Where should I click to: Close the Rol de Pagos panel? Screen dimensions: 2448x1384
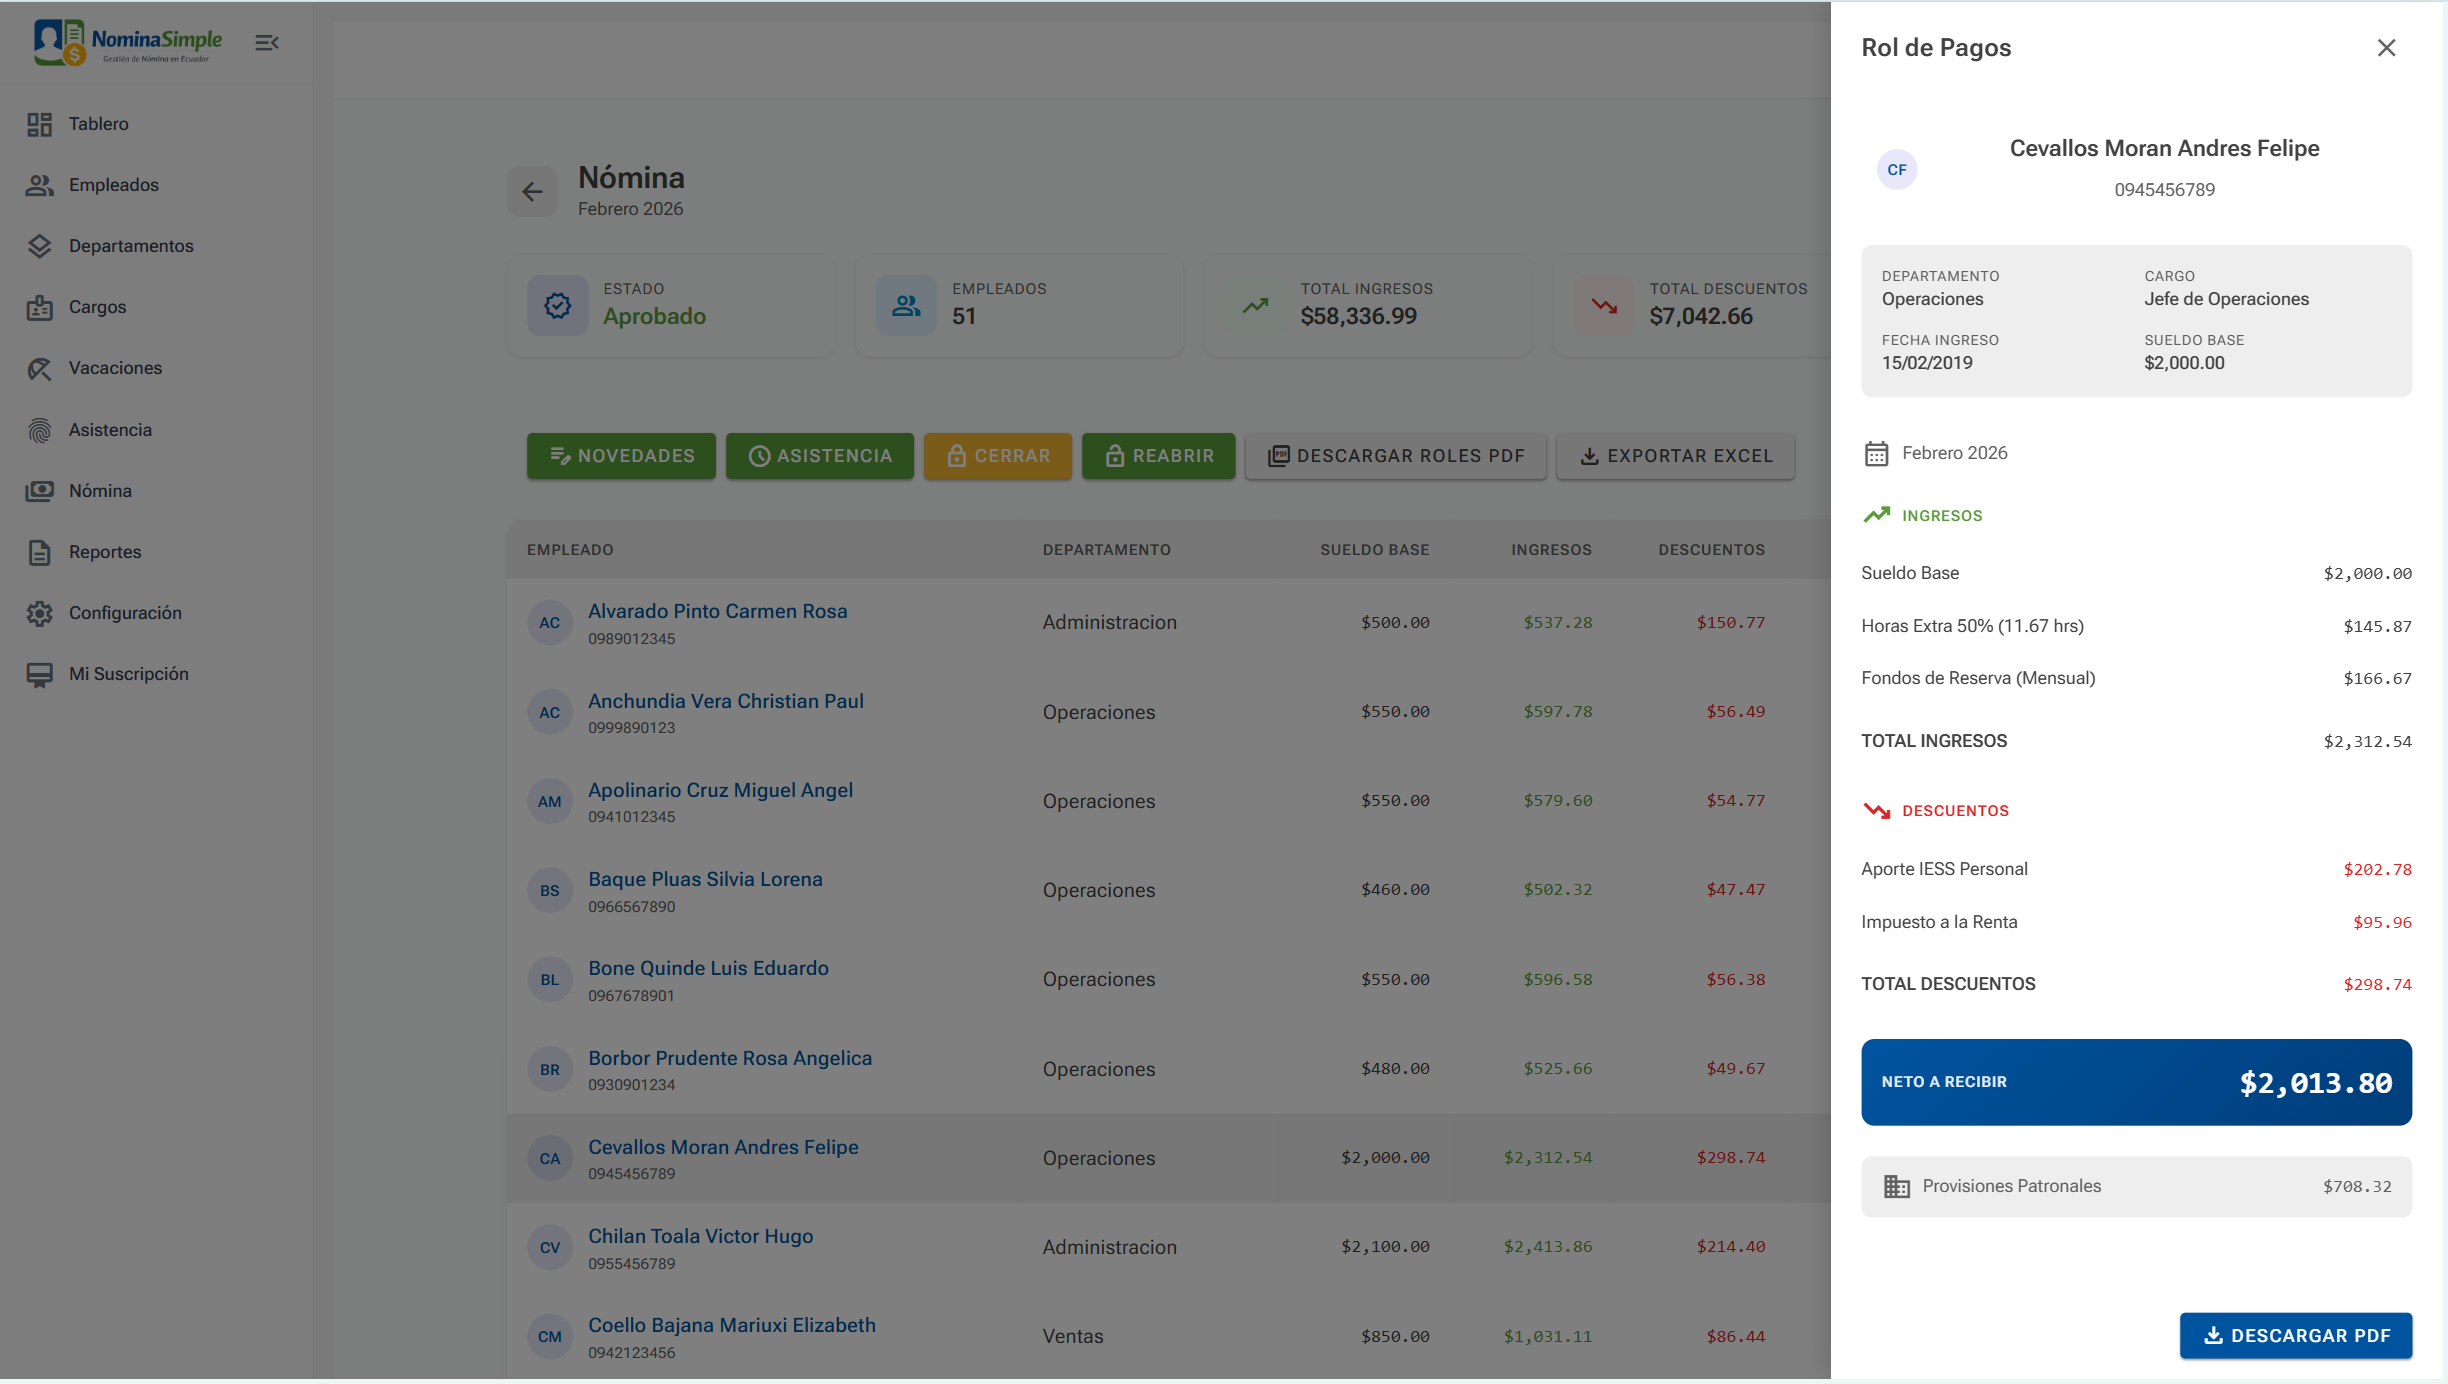pyautogui.click(x=2386, y=48)
